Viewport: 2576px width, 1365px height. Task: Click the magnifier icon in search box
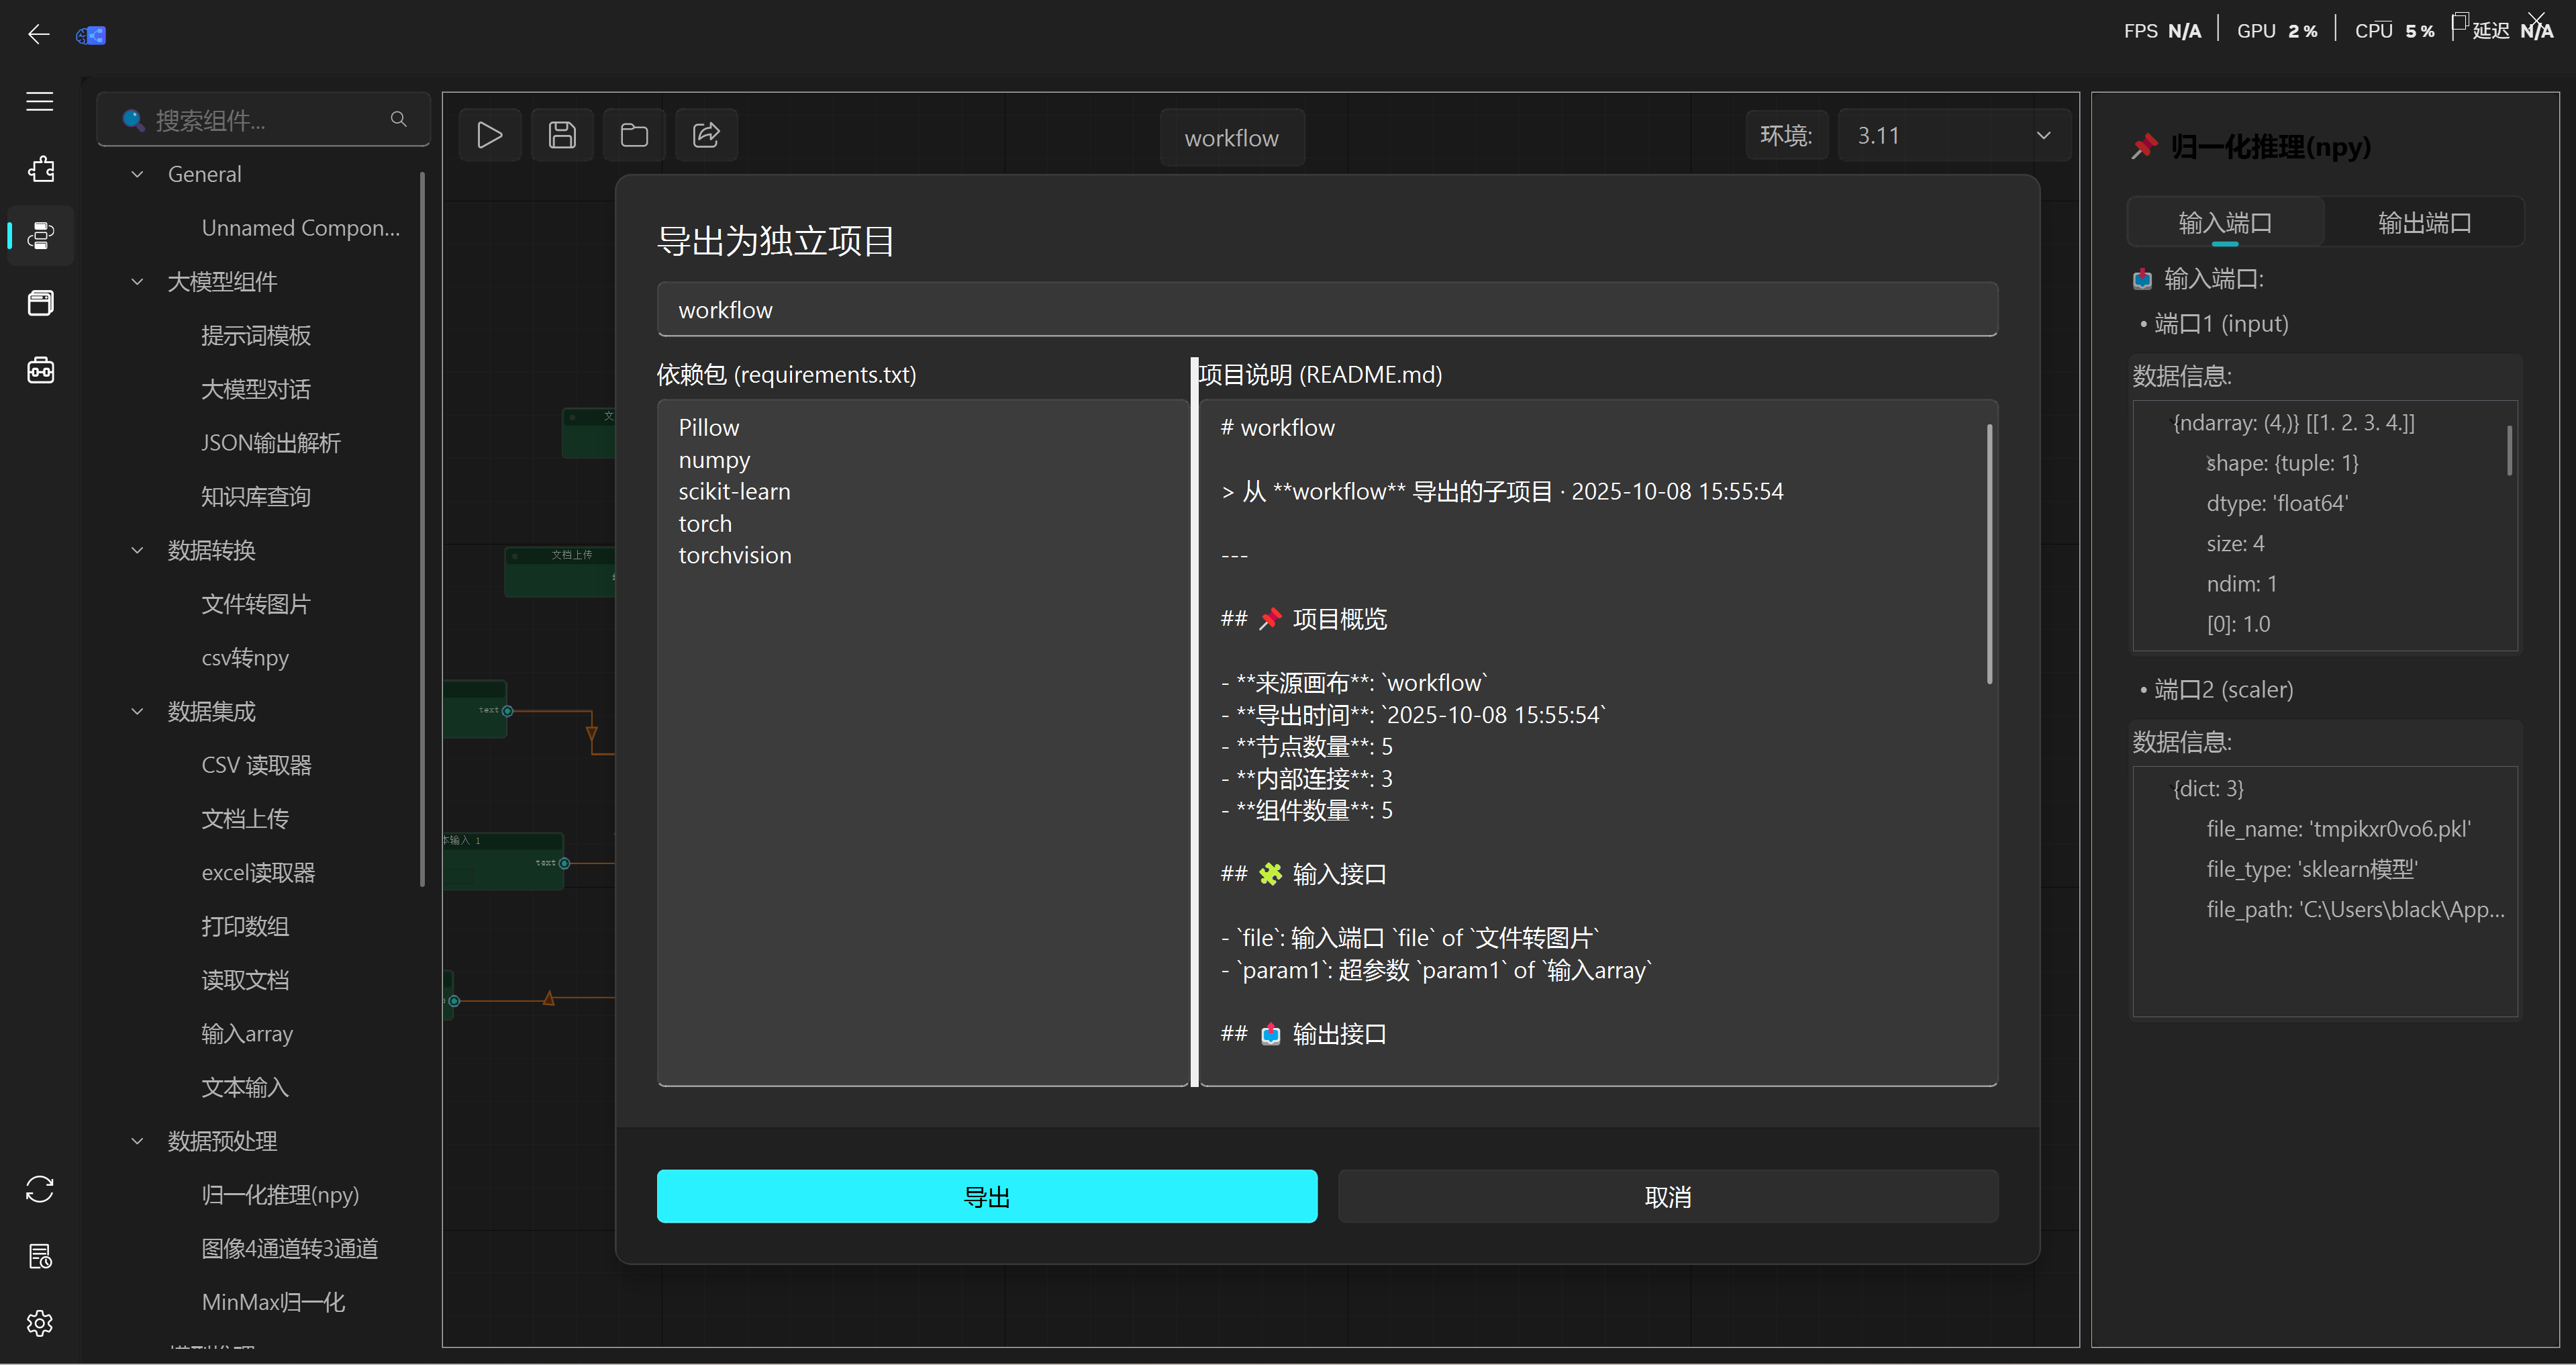pos(398,120)
